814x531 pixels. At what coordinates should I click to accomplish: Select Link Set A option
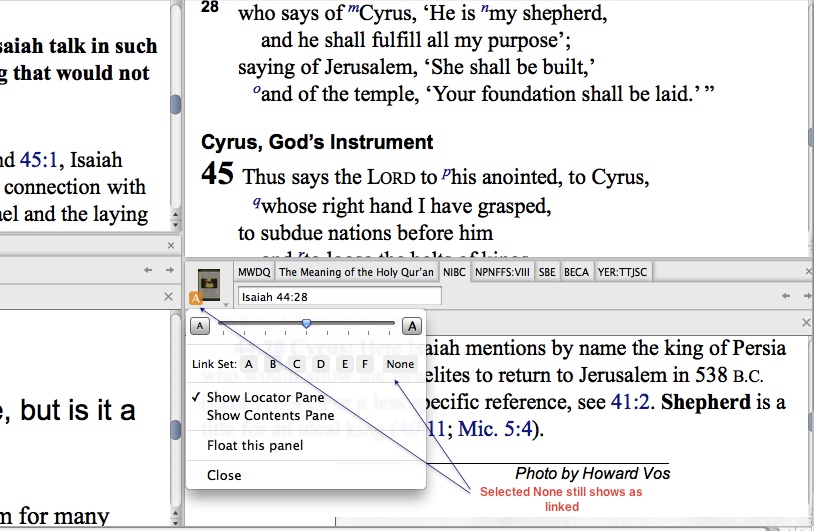tap(248, 365)
